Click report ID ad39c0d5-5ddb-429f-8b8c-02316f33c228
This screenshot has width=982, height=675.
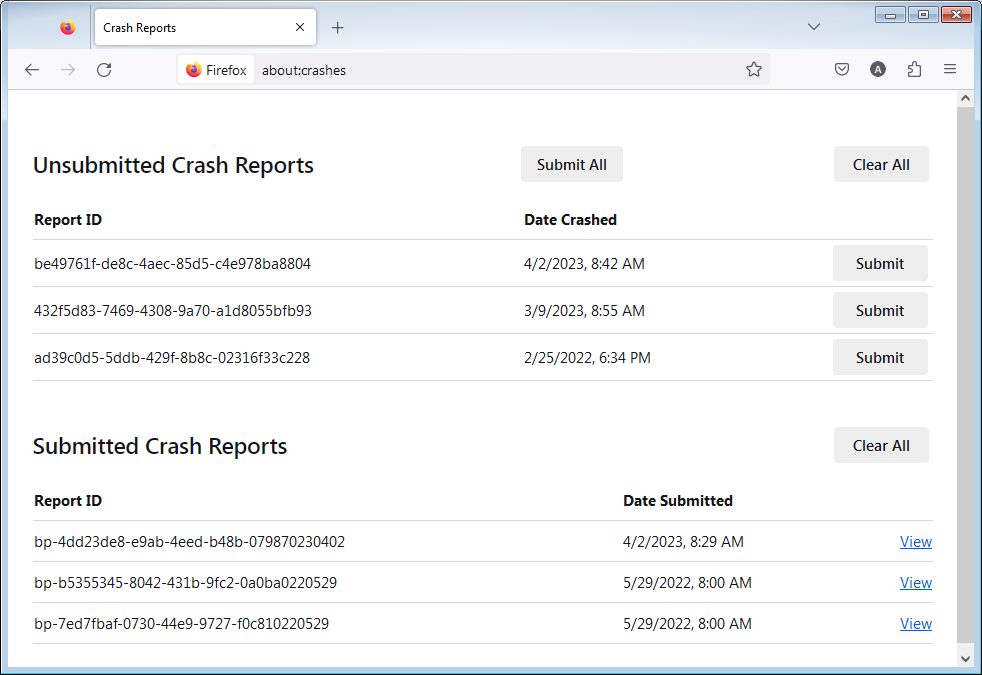pos(172,358)
